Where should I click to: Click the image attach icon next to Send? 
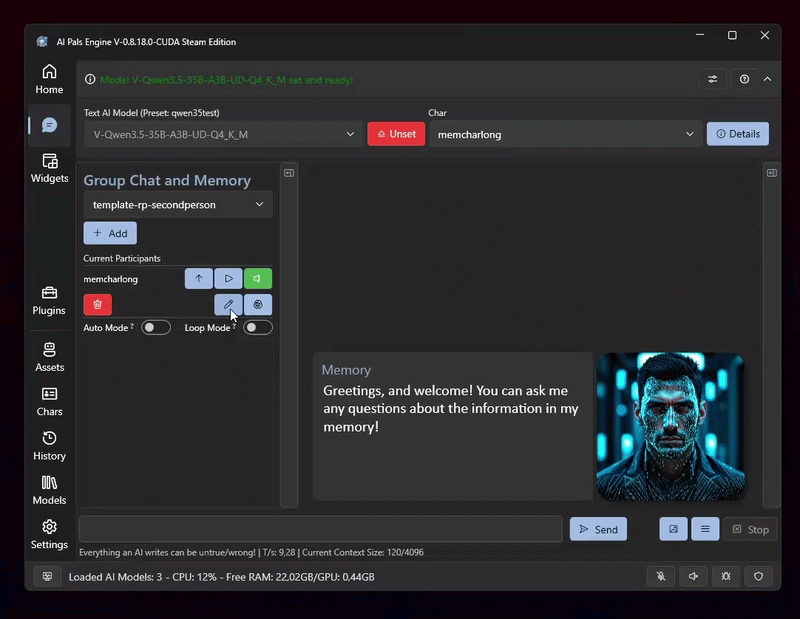pos(673,529)
